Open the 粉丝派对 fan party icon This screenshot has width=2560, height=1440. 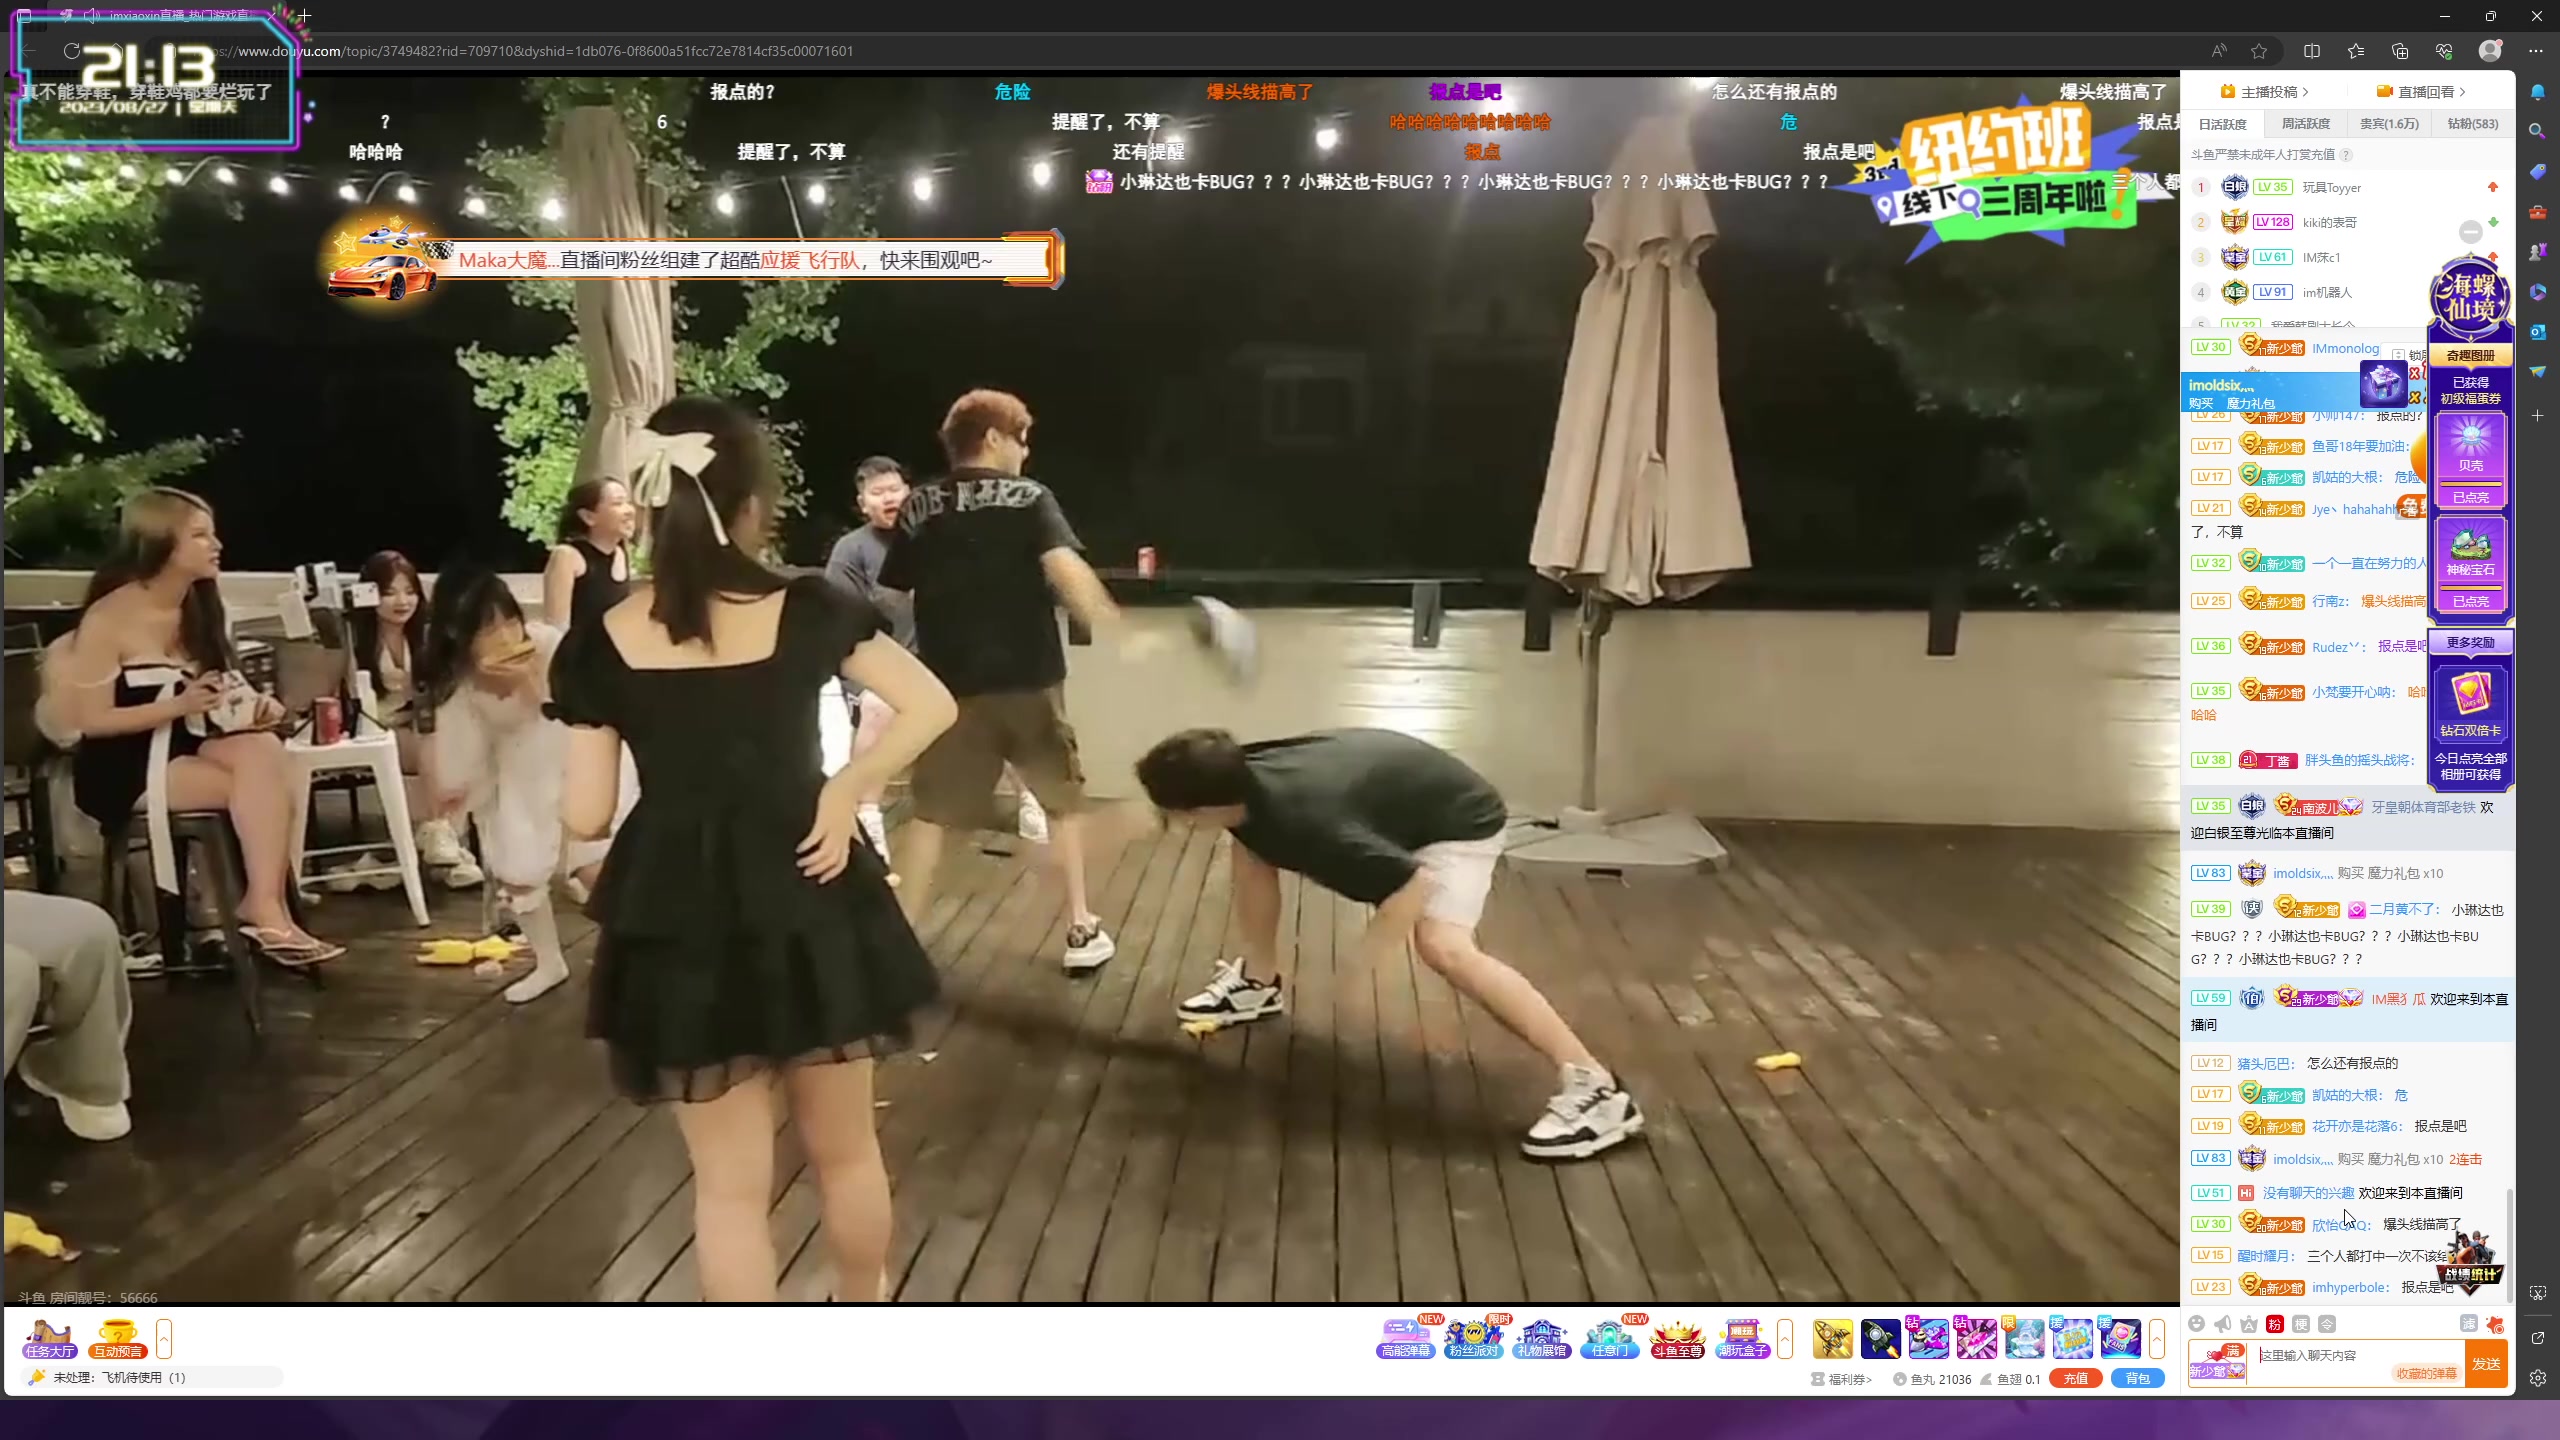click(1474, 1338)
